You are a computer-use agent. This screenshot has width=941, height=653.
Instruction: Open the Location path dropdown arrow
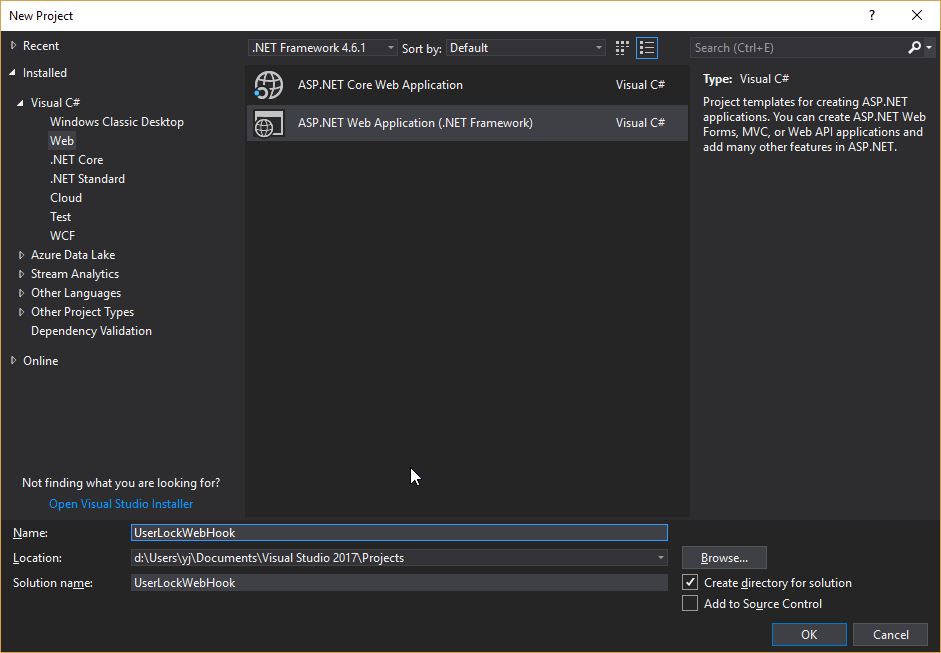[659, 557]
